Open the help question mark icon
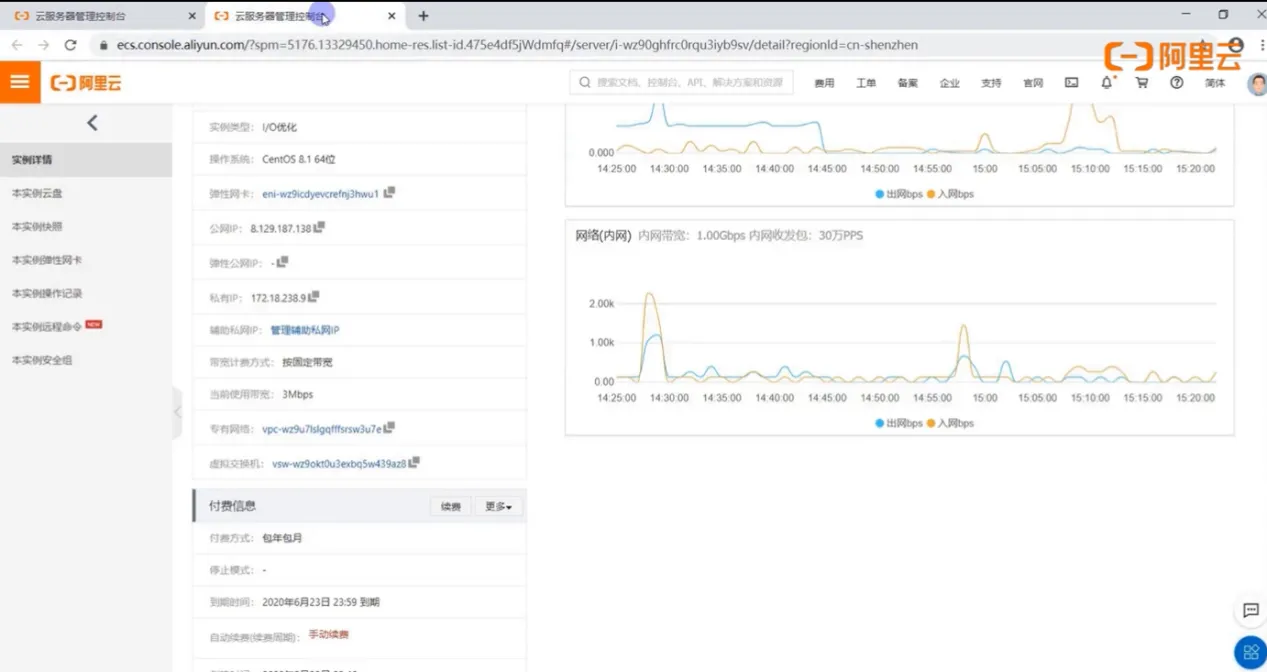This screenshot has width=1267, height=672. click(x=1177, y=83)
